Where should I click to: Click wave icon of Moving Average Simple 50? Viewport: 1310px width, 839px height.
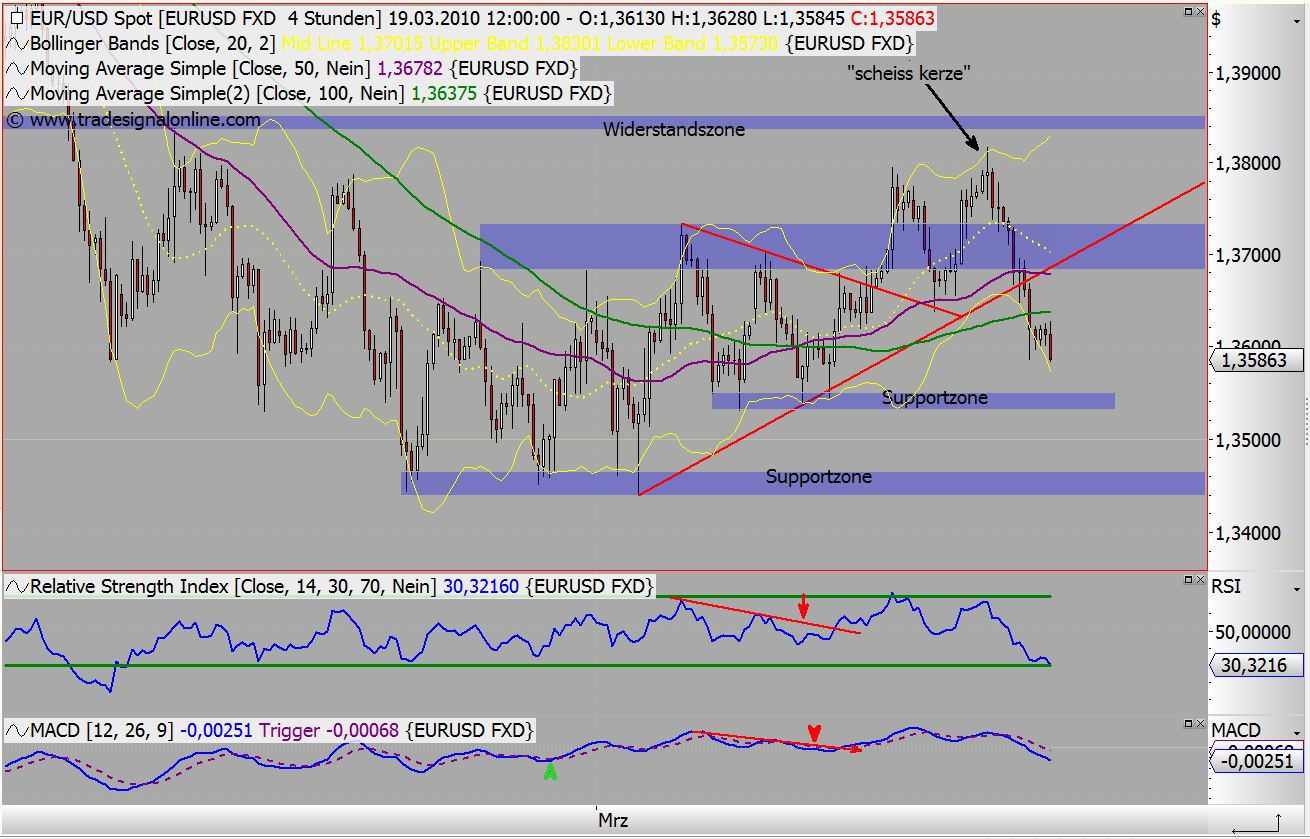(x=16, y=69)
